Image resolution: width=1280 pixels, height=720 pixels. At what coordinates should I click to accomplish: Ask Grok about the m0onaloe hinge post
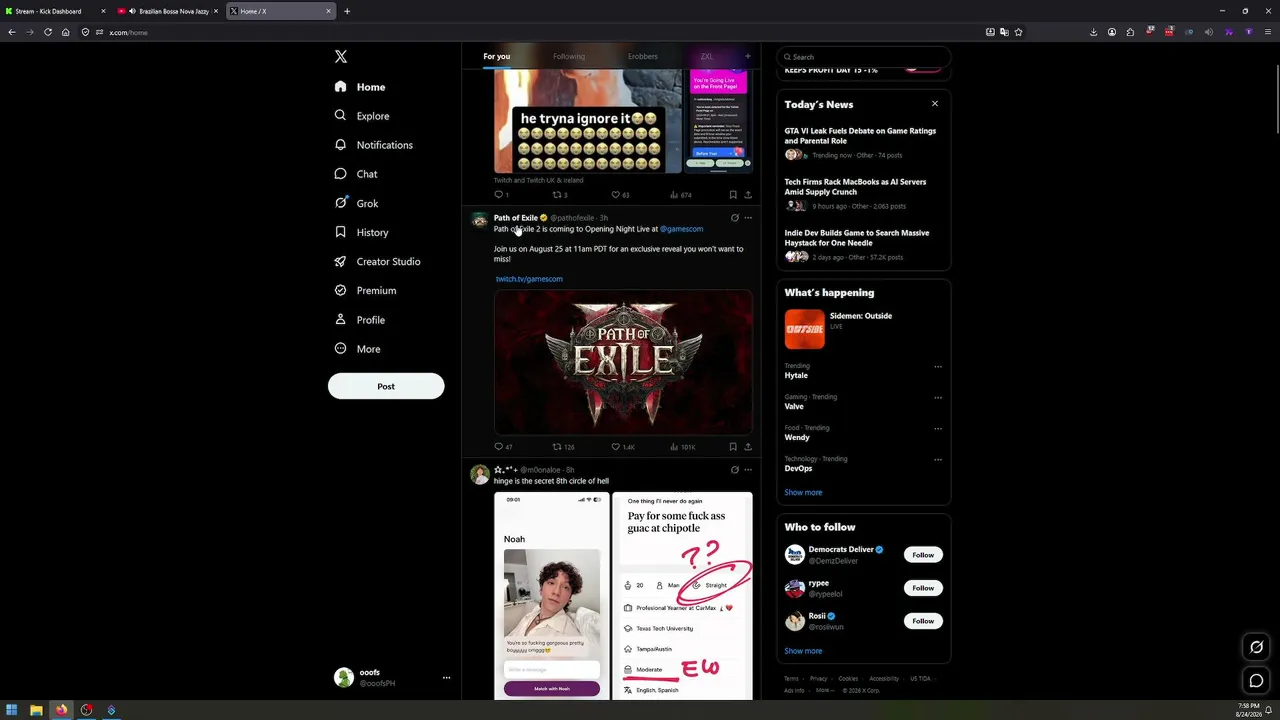tap(734, 470)
